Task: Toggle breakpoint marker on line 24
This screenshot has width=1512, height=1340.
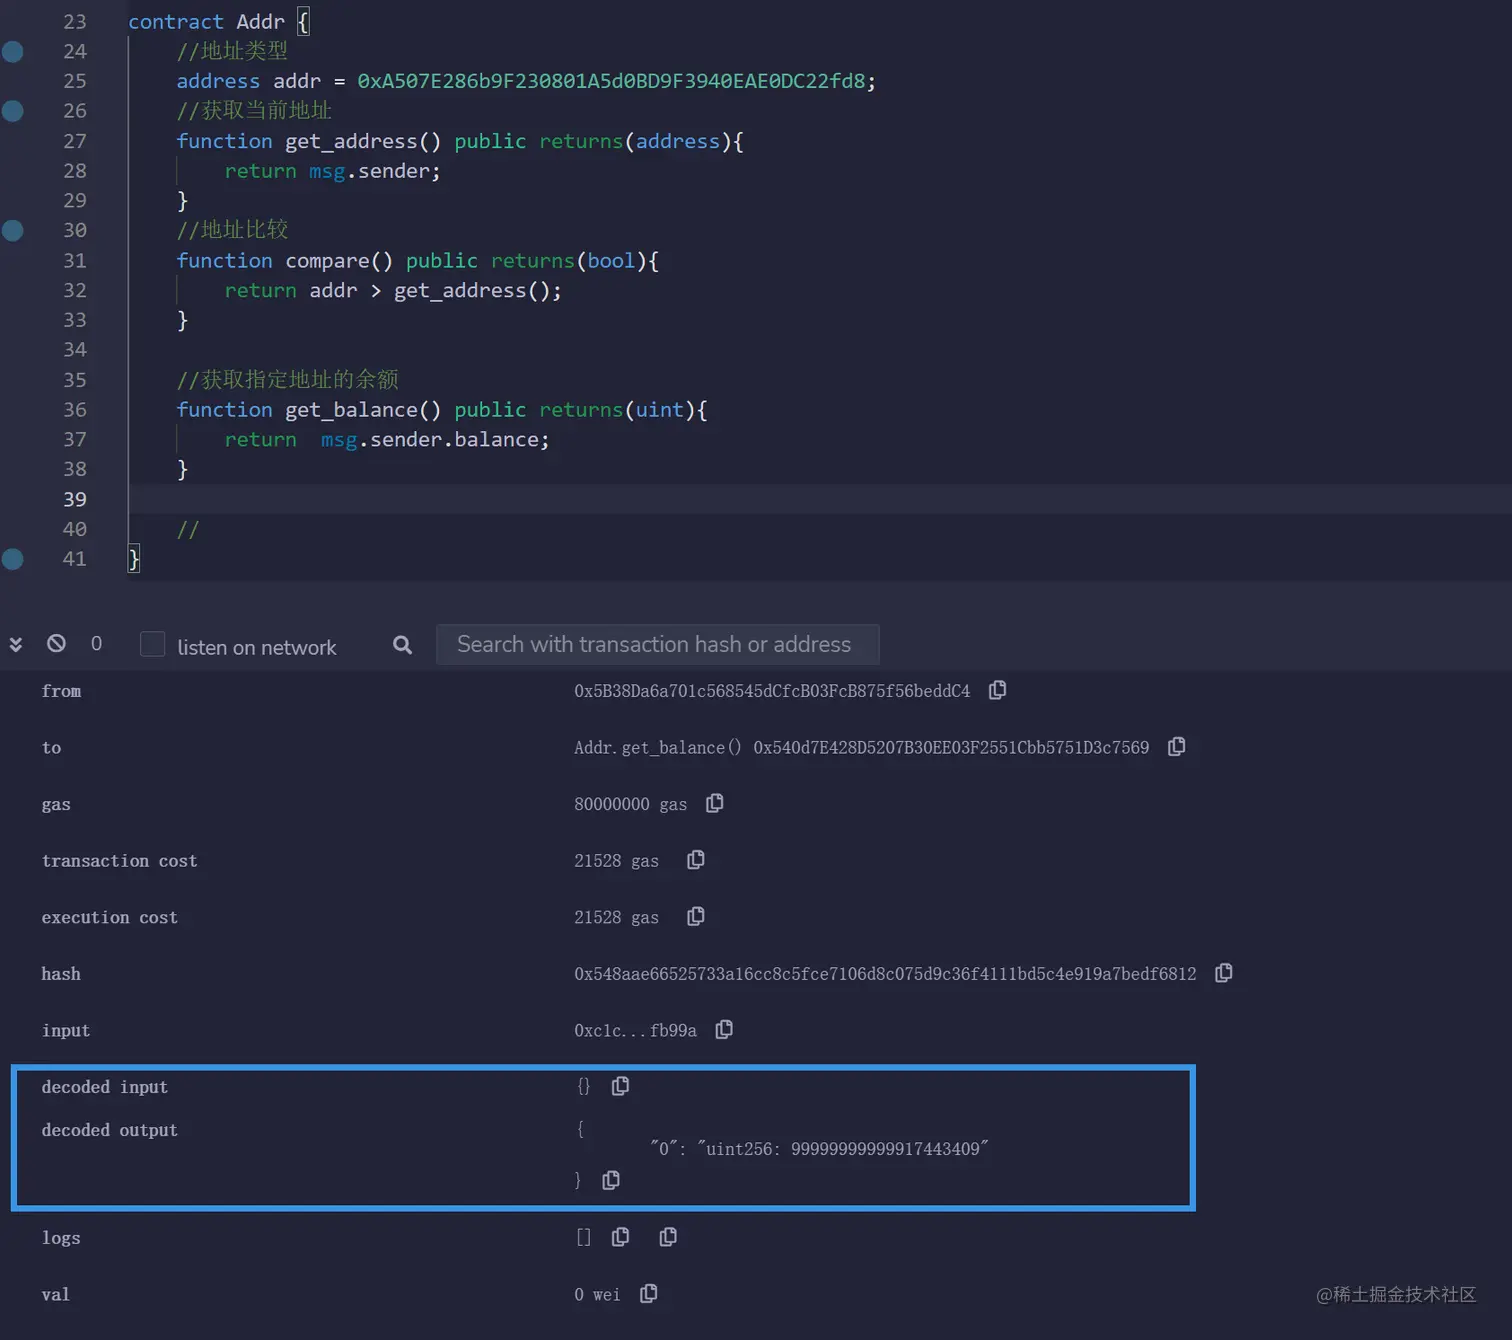Action: tap(13, 51)
